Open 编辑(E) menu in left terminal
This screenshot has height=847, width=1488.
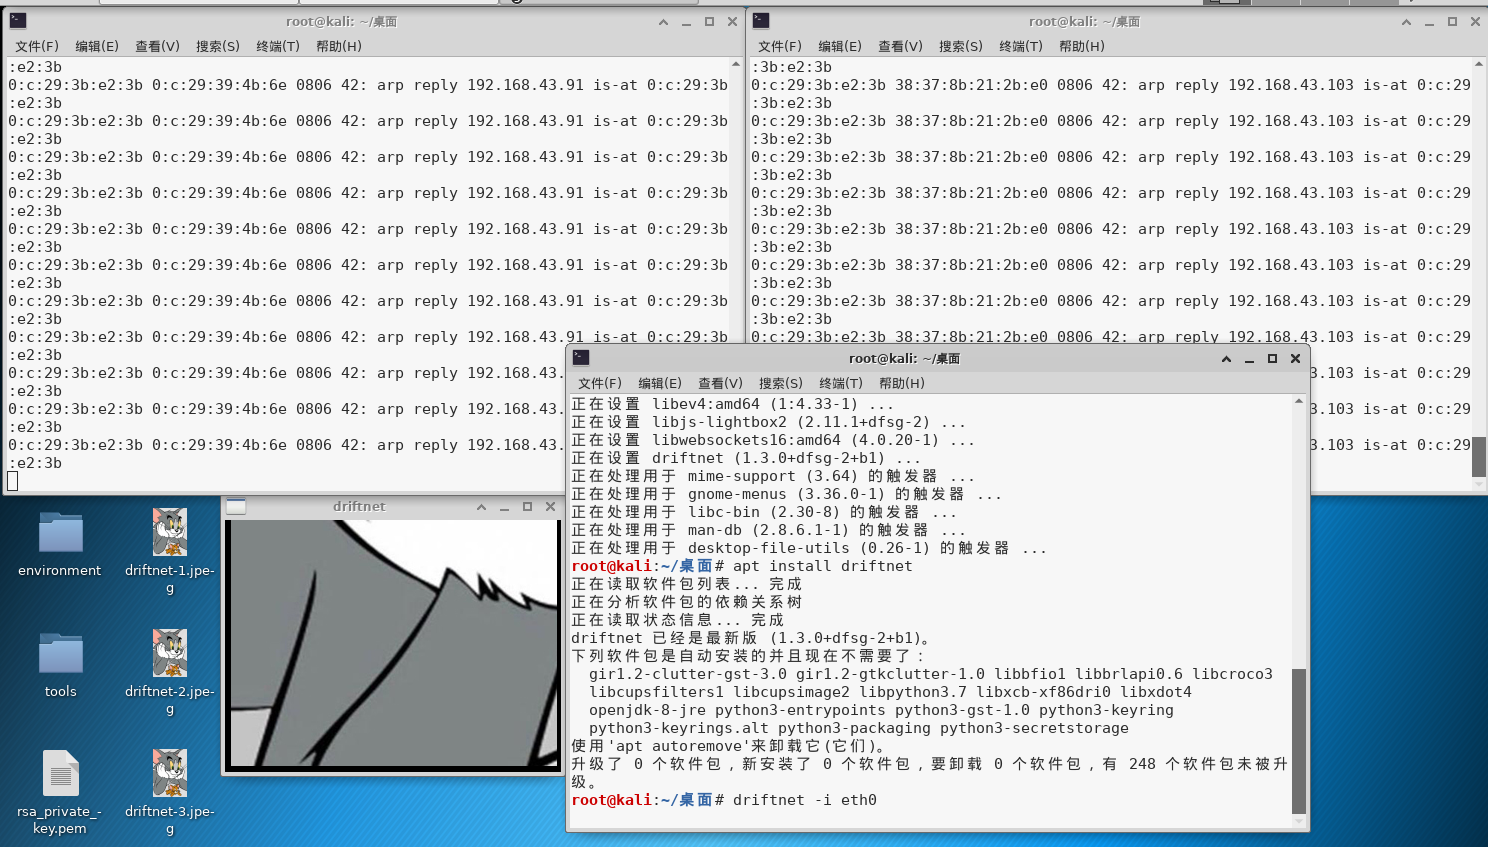tap(97, 46)
